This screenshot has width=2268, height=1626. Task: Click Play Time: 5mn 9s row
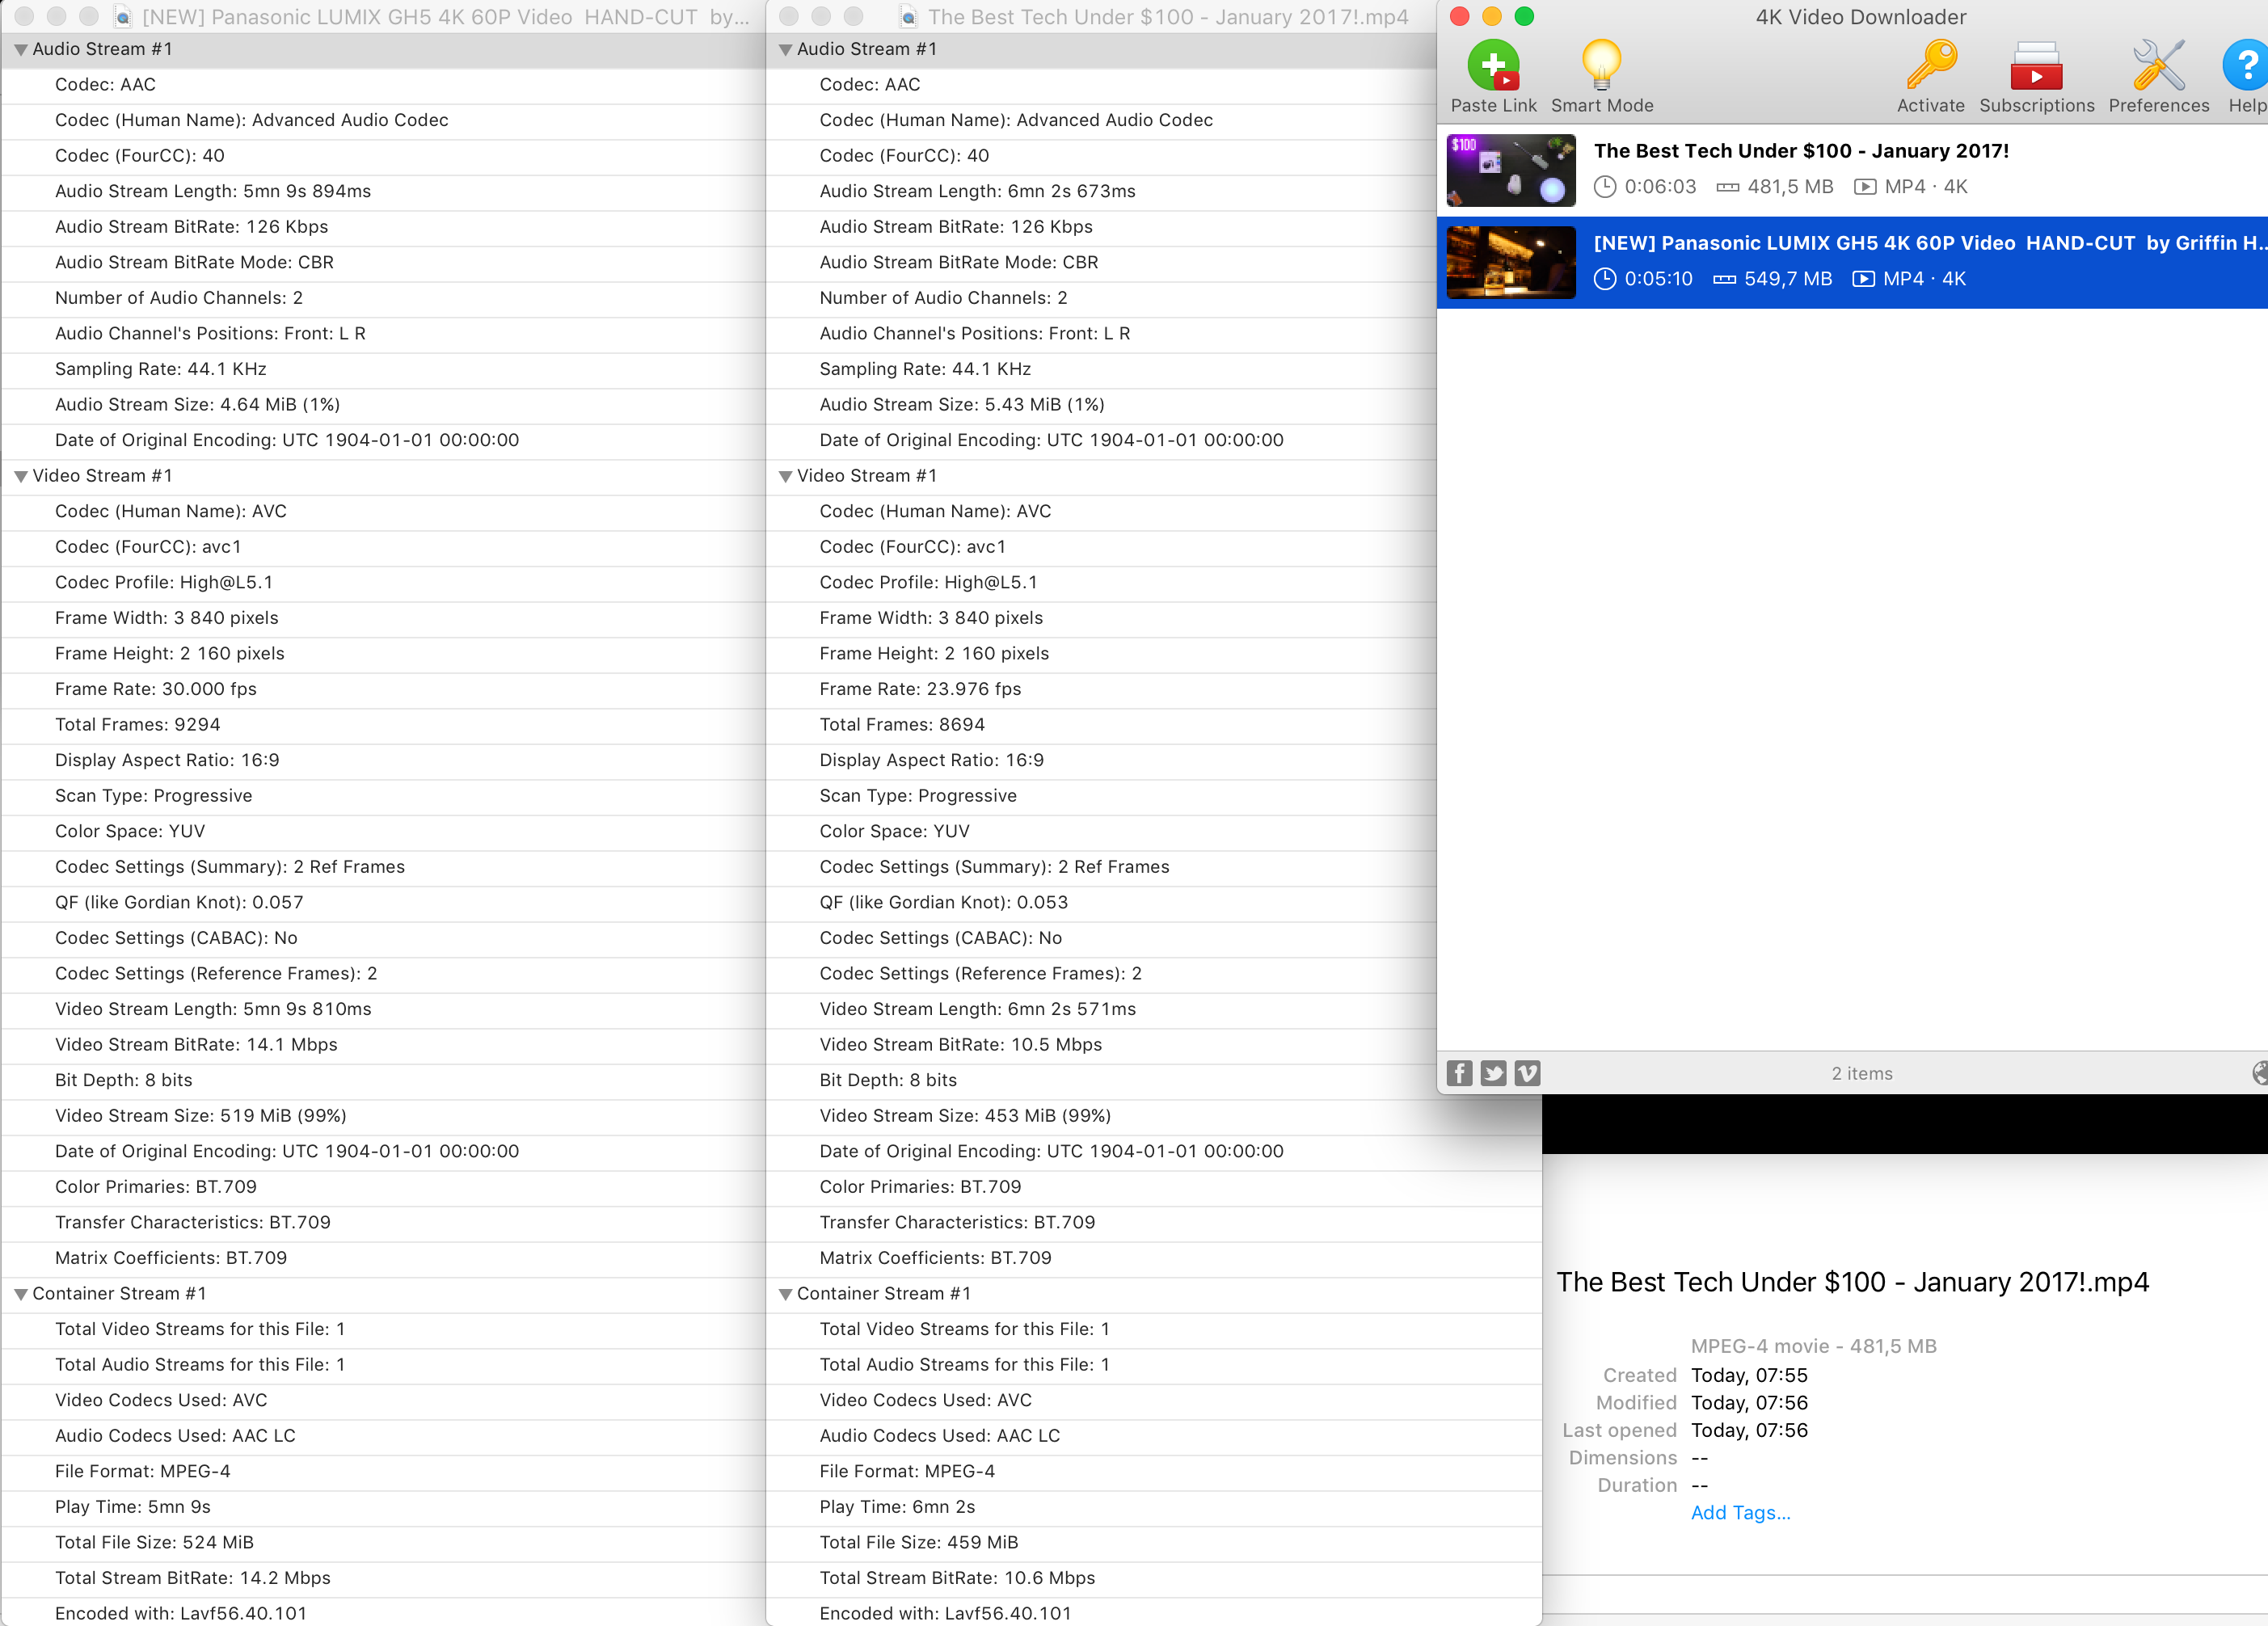[x=383, y=1507]
